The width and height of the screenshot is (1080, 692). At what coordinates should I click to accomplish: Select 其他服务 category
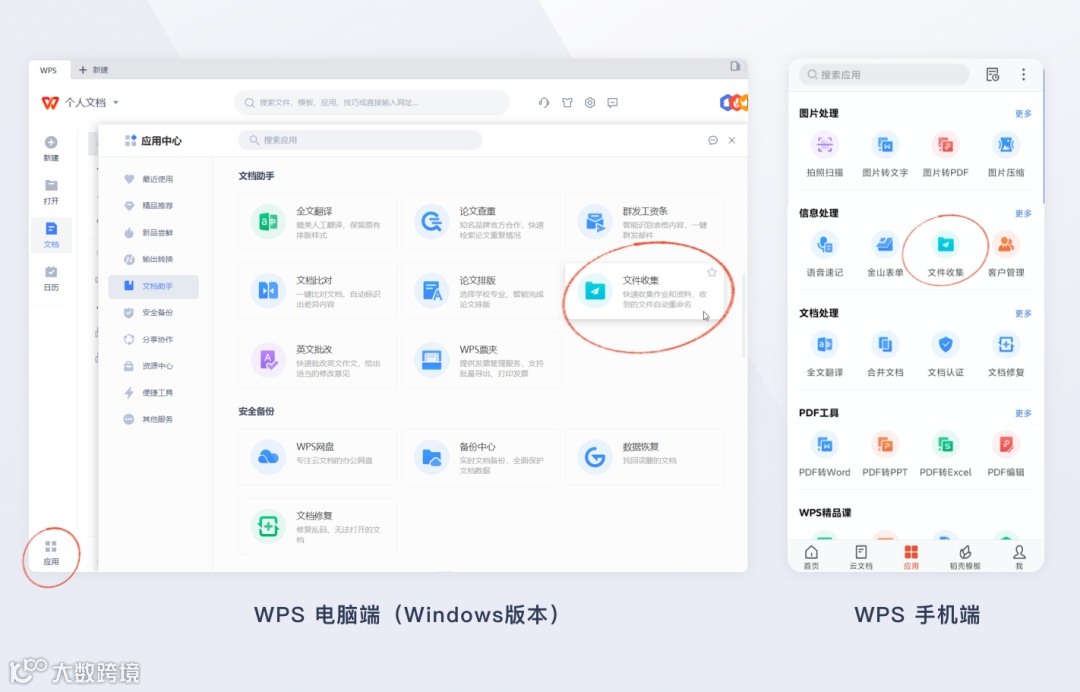click(x=153, y=419)
